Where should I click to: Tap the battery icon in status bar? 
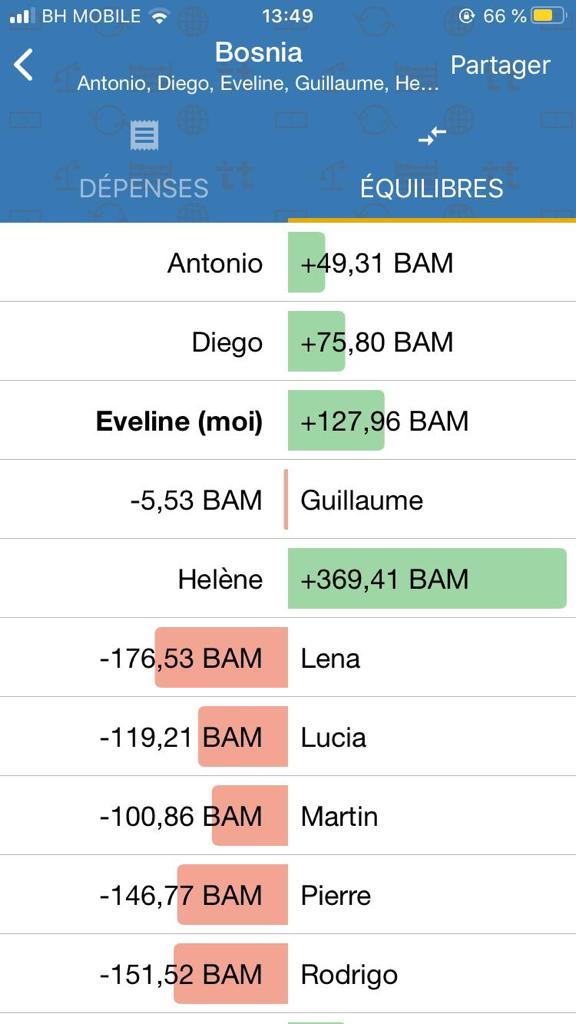click(x=549, y=16)
